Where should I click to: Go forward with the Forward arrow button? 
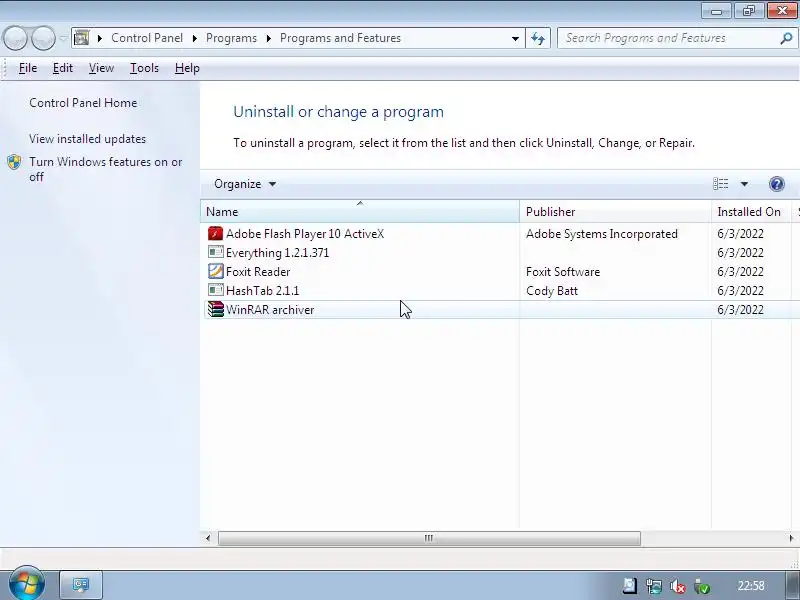[43, 38]
